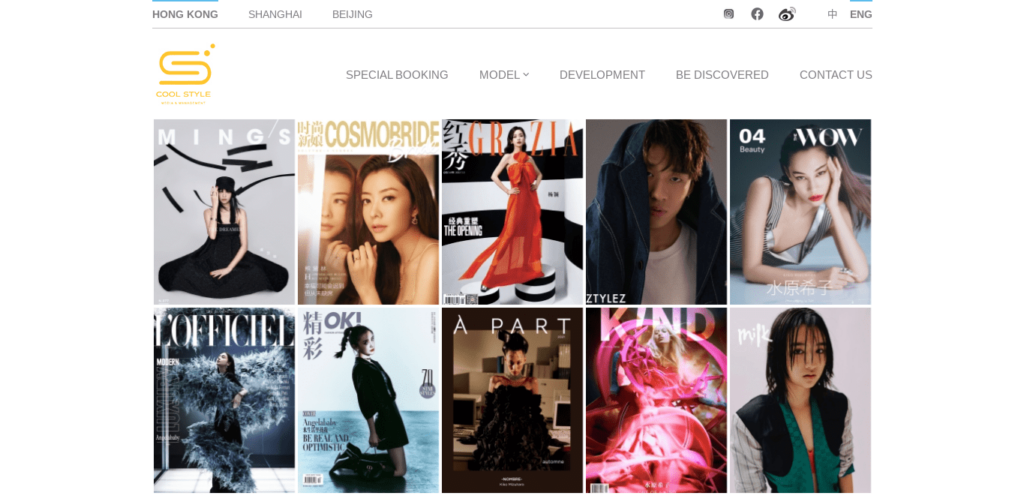Expand the Model dropdown menu
1024x496 pixels.
pyautogui.click(x=504, y=75)
